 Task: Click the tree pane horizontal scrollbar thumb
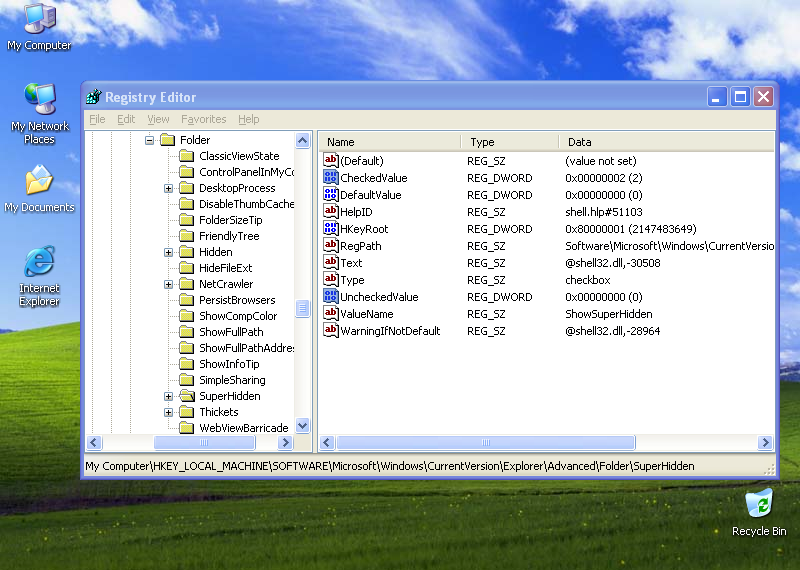(204, 442)
